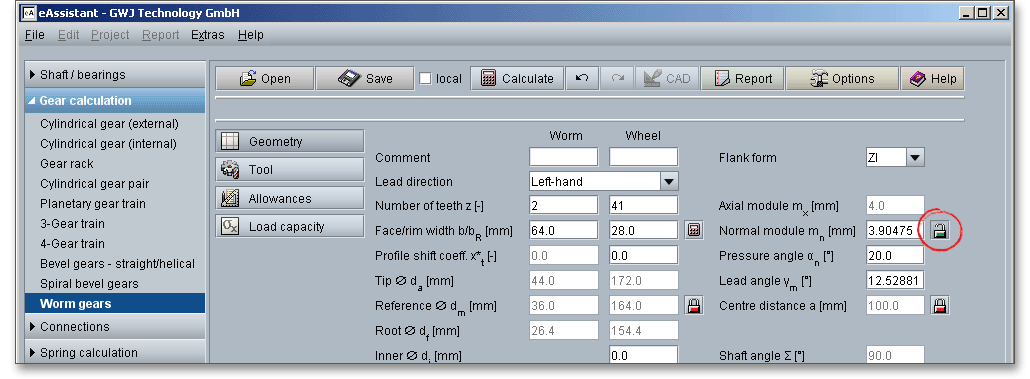
Task: Open the Geometry tab
Action: click(290, 141)
